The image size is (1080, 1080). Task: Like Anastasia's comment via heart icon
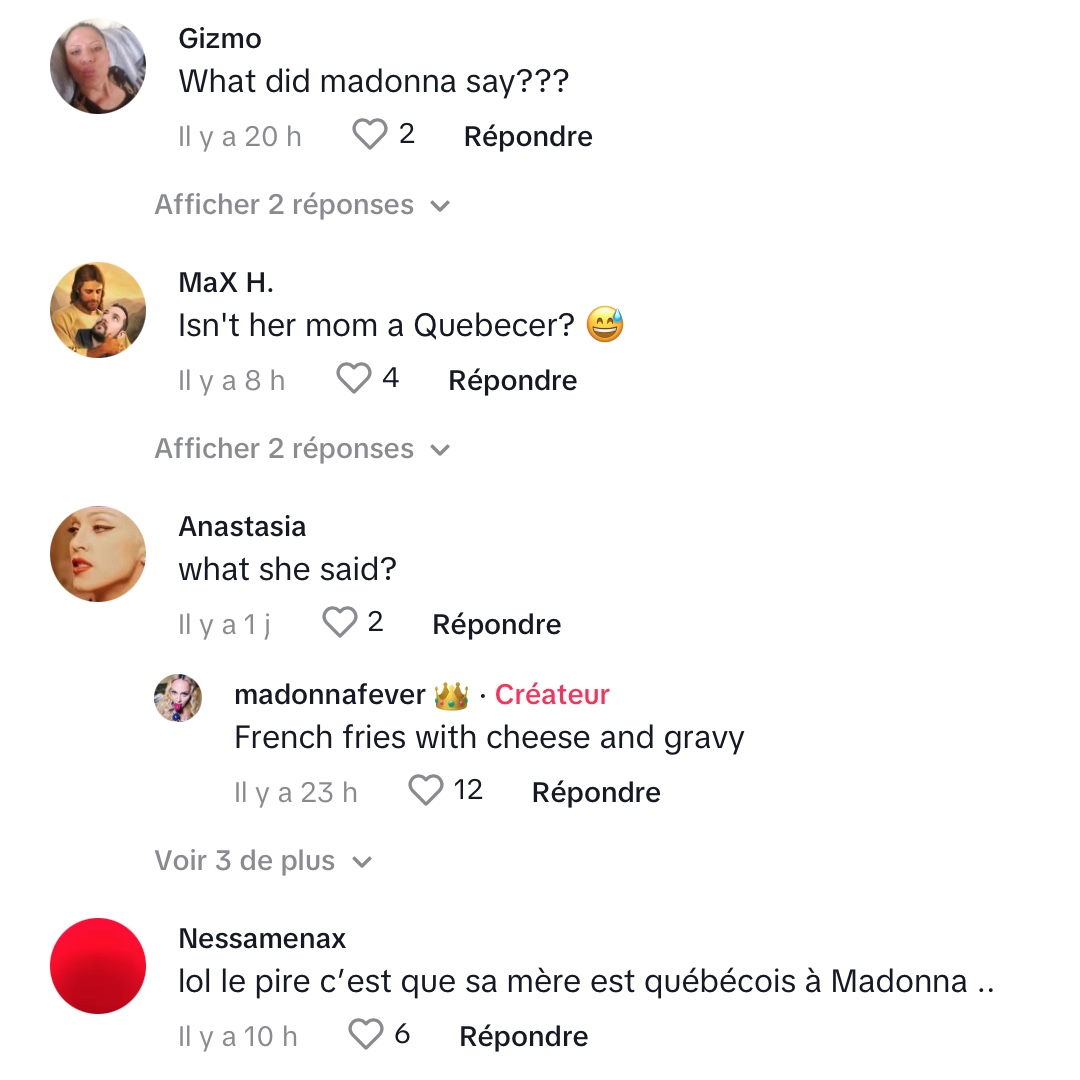click(340, 621)
